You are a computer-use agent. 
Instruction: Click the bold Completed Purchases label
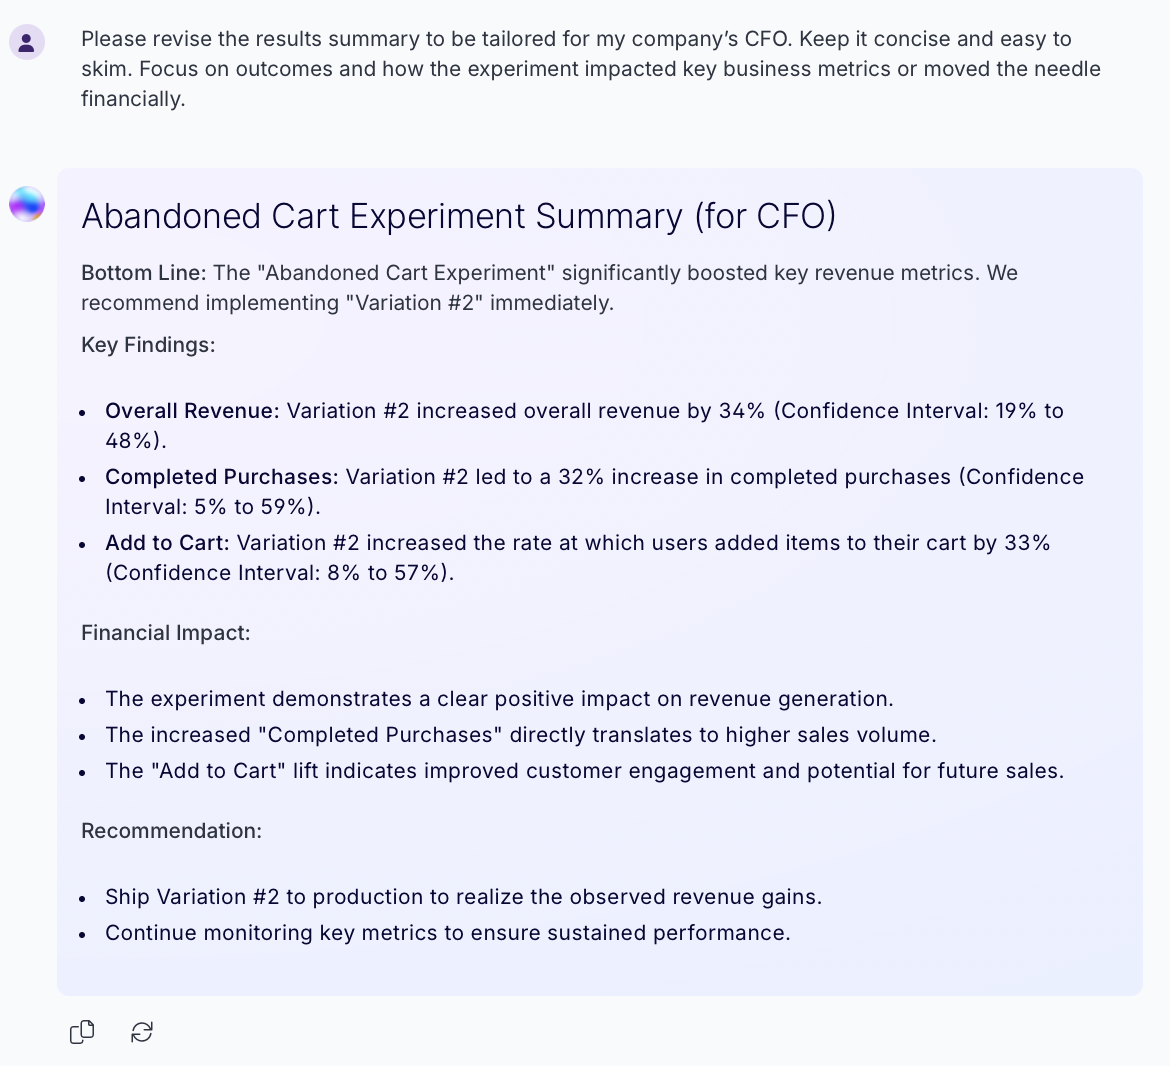(x=221, y=477)
